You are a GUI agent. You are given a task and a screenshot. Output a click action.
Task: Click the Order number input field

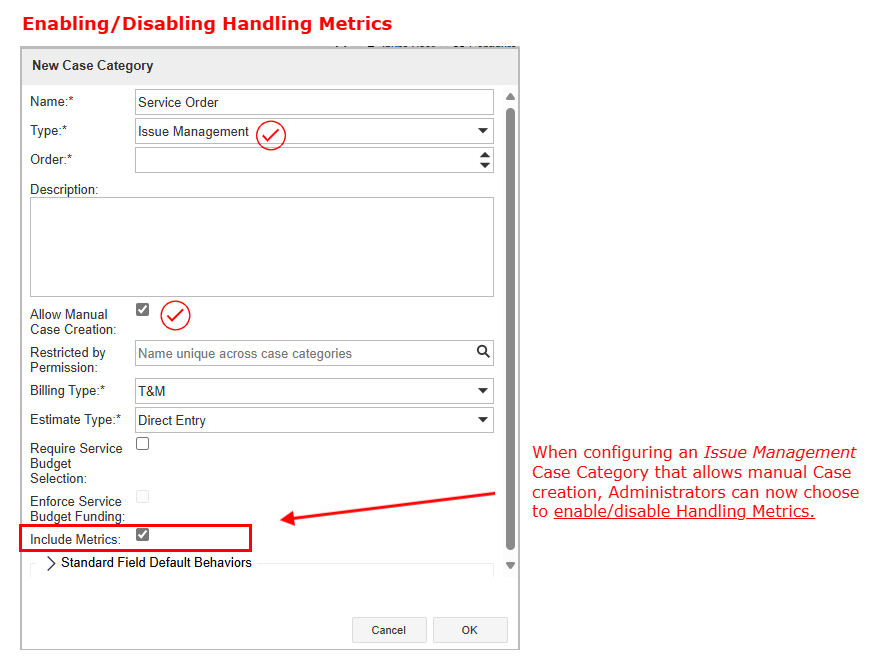[305, 160]
